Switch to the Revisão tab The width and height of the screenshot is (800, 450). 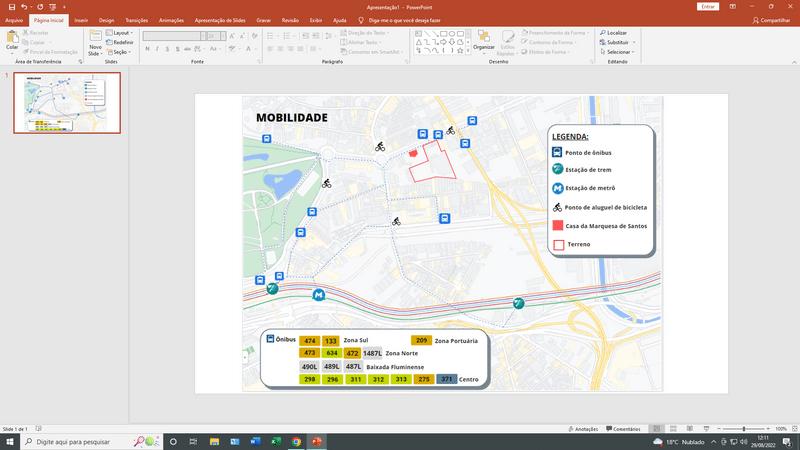click(x=290, y=20)
